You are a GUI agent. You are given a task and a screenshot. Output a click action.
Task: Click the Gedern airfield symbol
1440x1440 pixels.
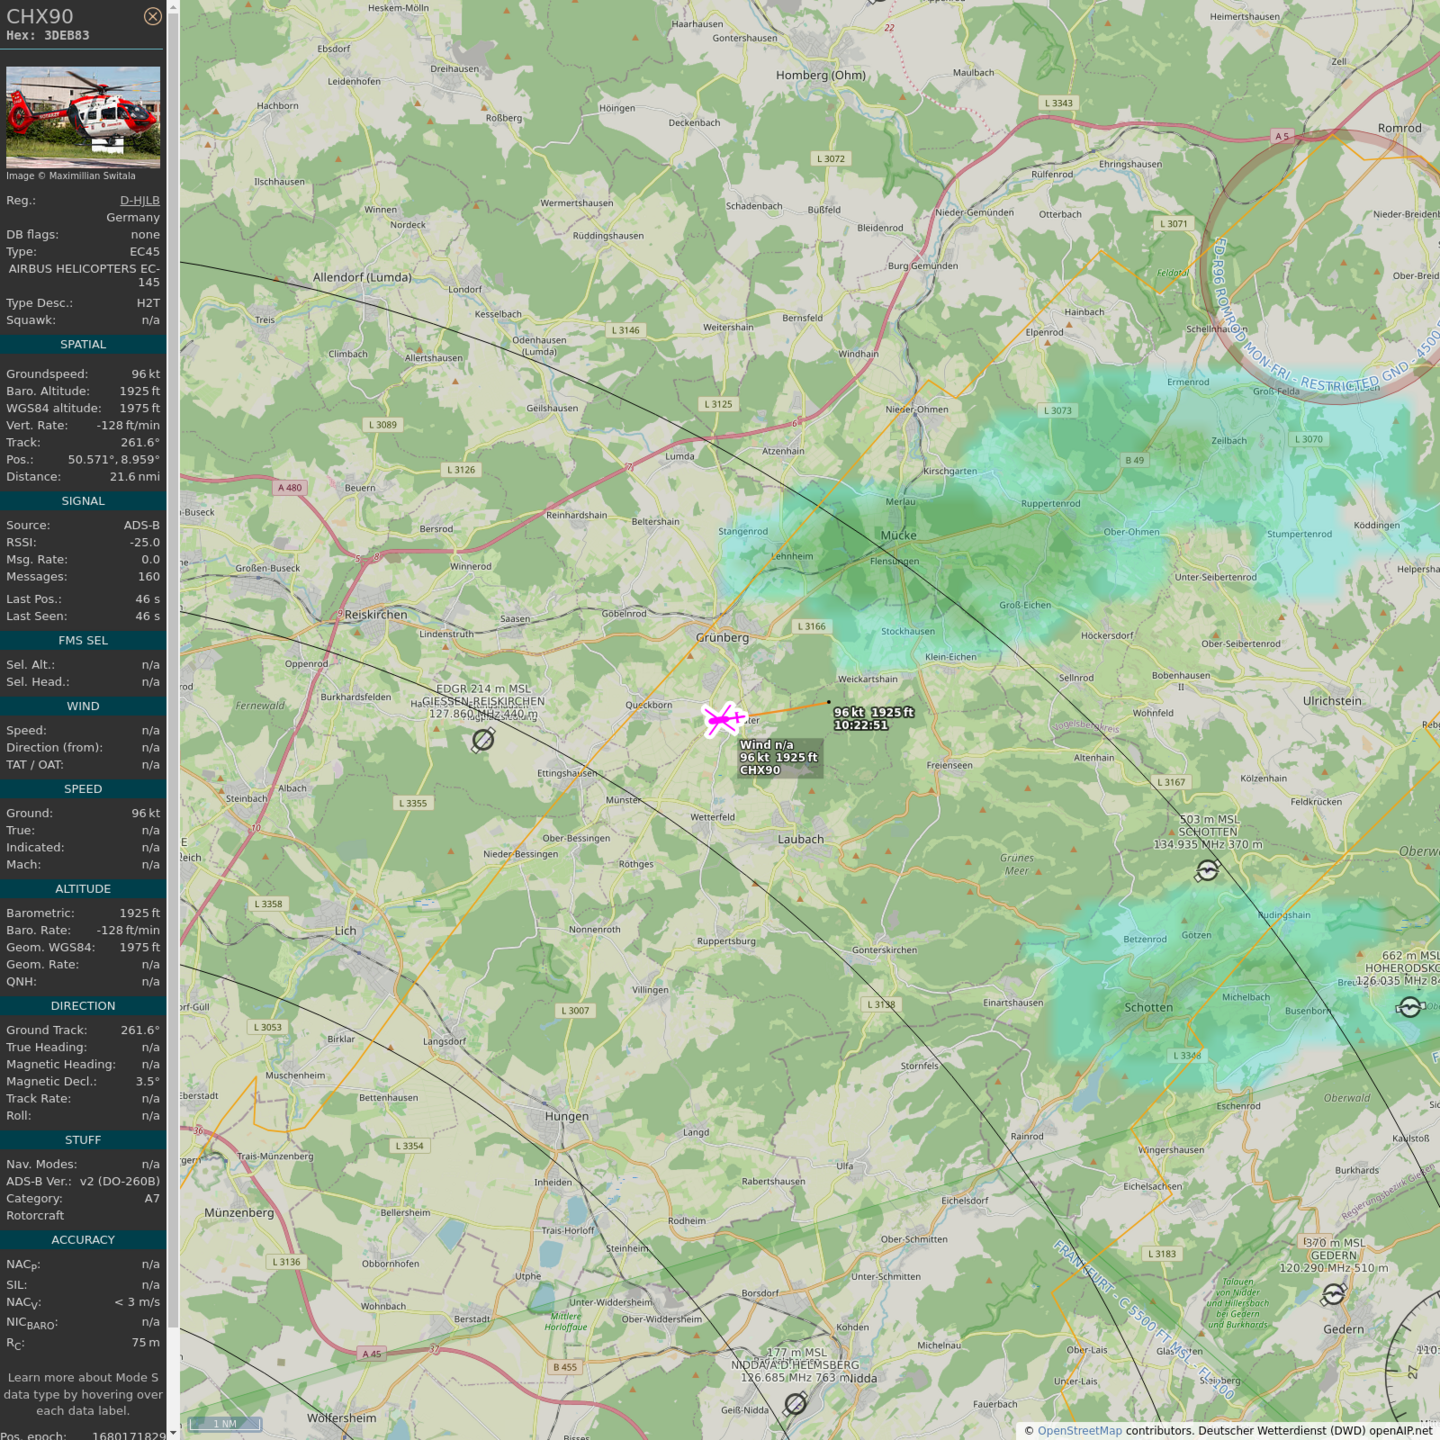1333,1295
